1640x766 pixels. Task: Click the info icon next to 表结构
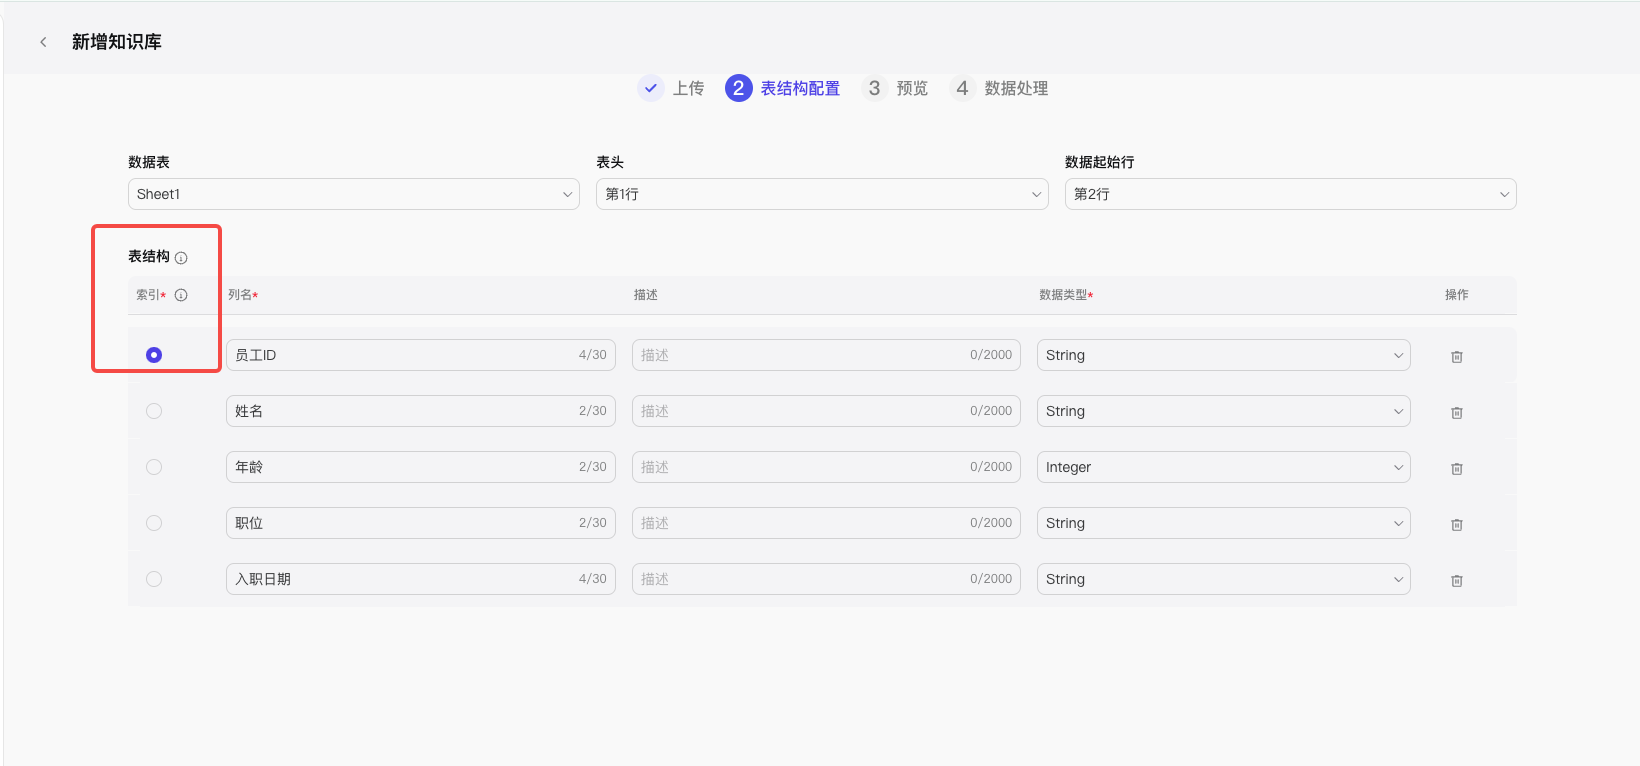pyautogui.click(x=181, y=258)
